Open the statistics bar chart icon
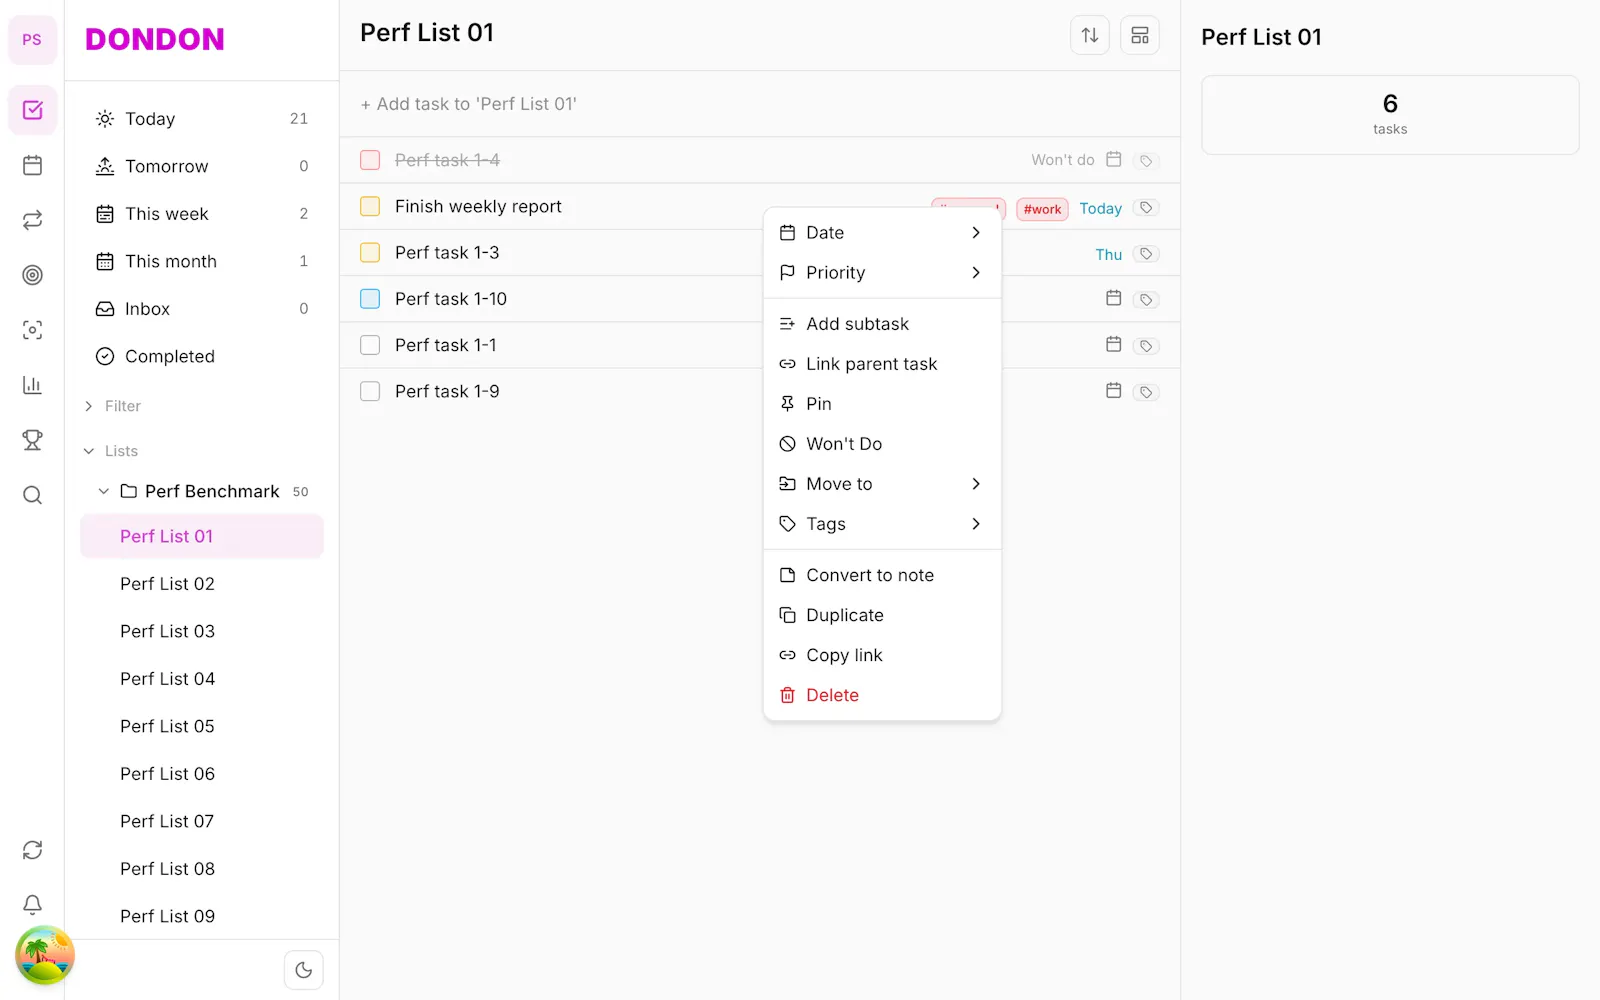Image resolution: width=1600 pixels, height=1000 pixels. coord(32,385)
